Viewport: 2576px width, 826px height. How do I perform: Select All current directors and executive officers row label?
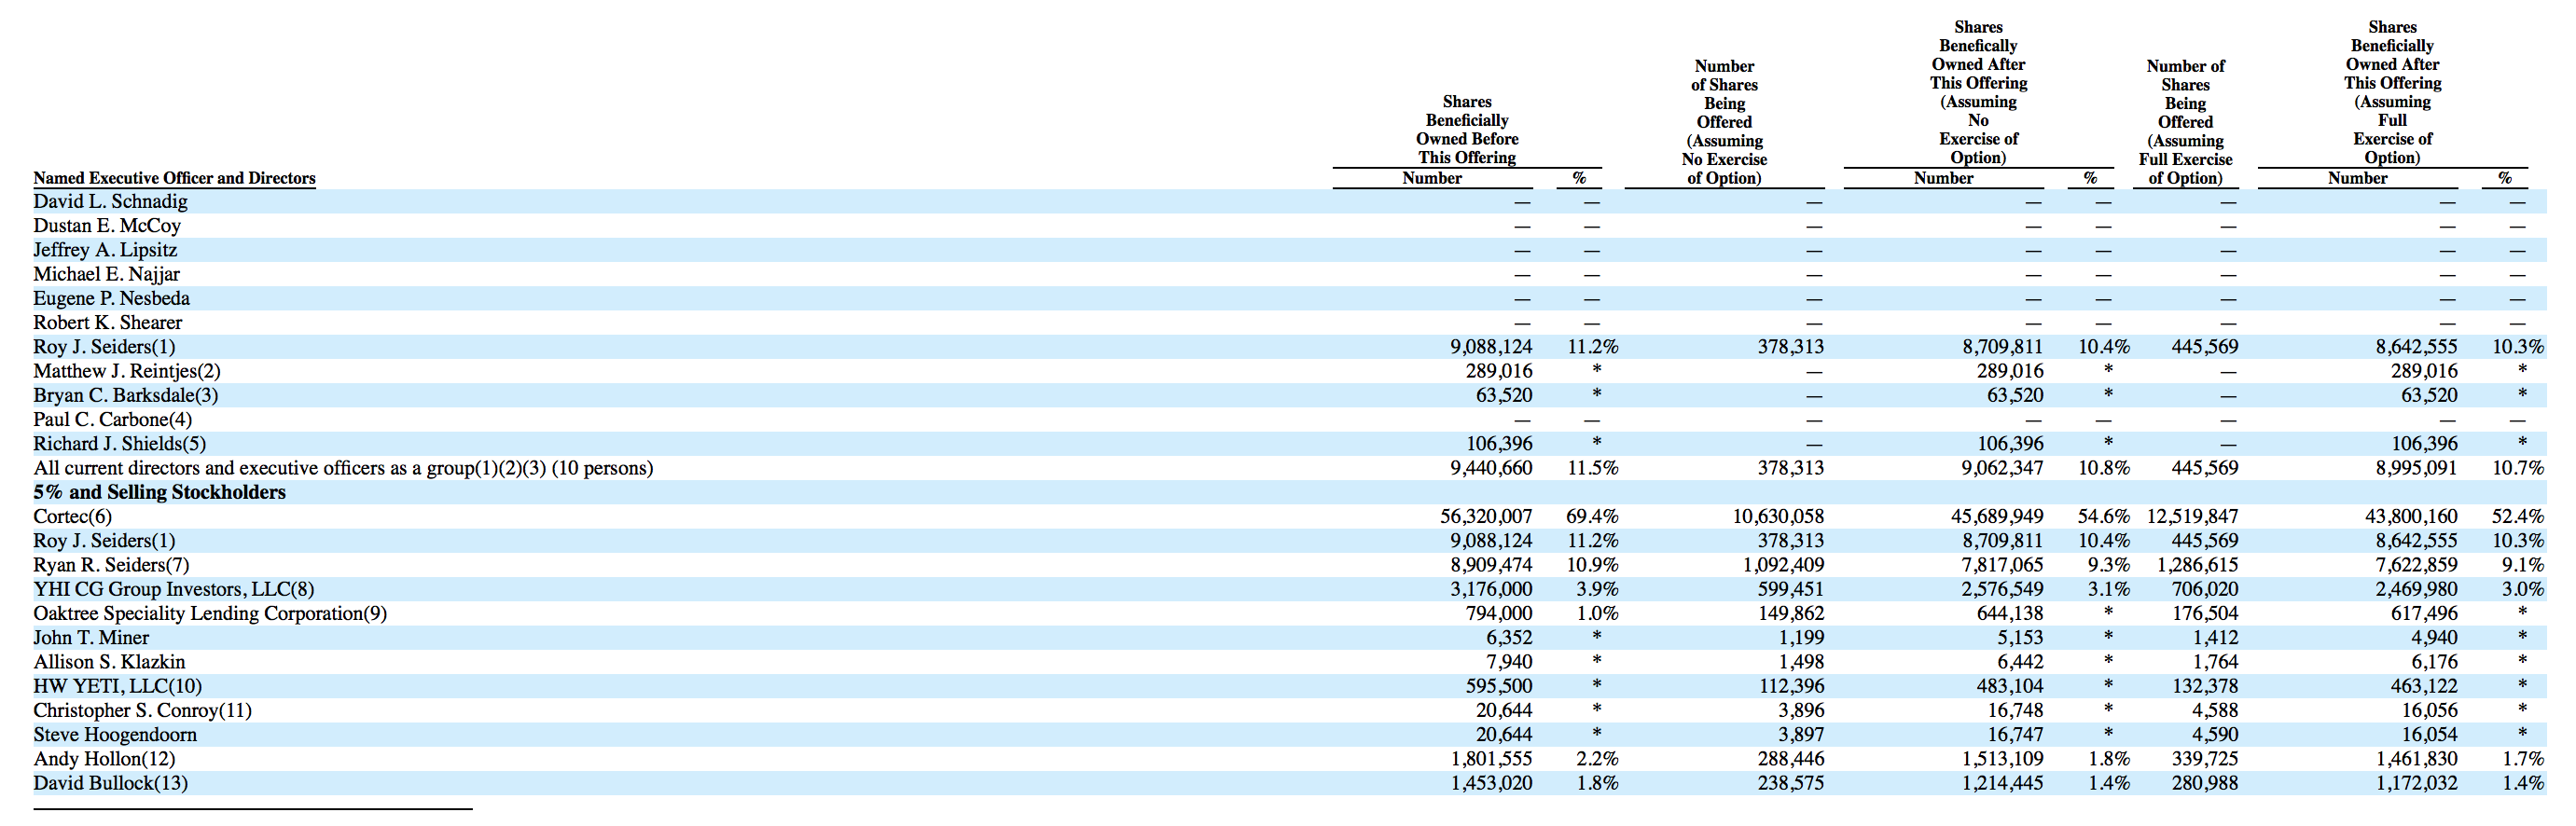pos(343,468)
